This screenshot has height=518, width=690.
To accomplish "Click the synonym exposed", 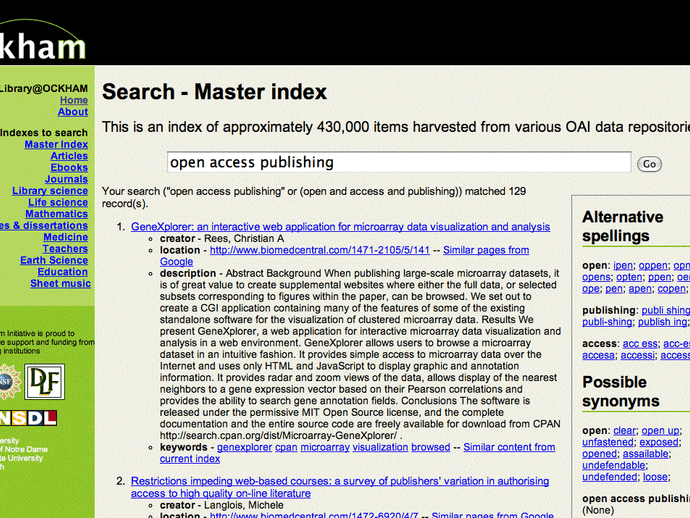I will pyautogui.click(x=659, y=442).
